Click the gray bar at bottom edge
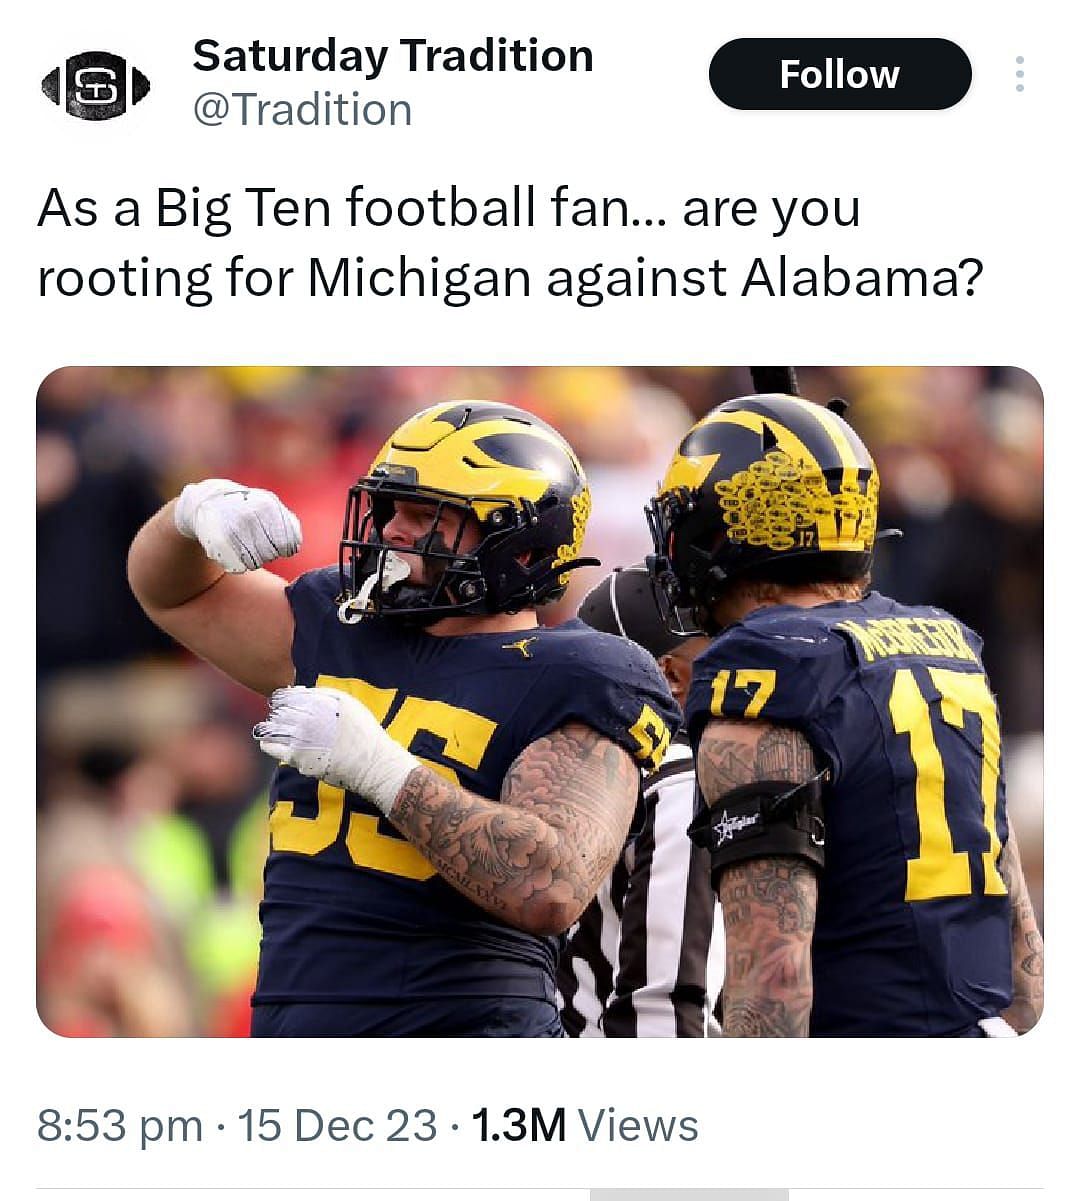This screenshot has width=1079, height=1201. click(x=688, y=1194)
